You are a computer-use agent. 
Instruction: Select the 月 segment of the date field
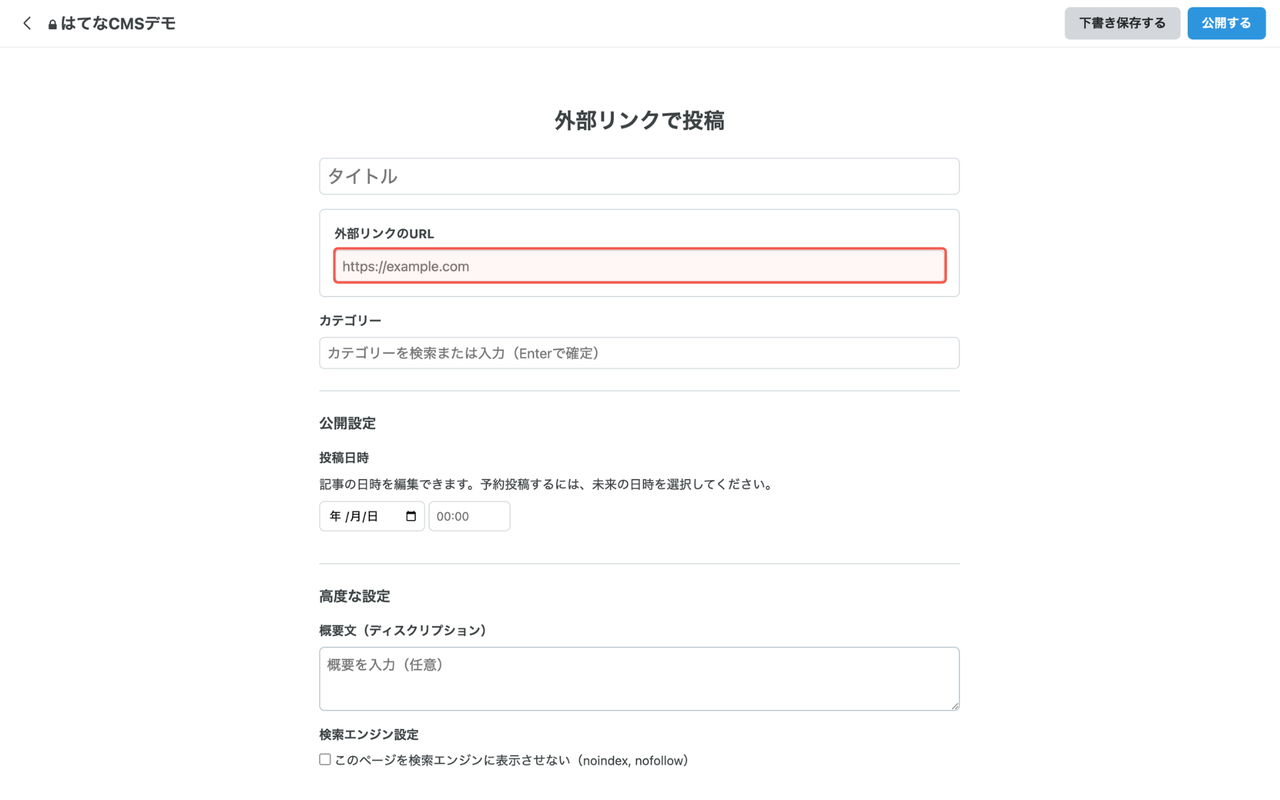click(355, 516)
